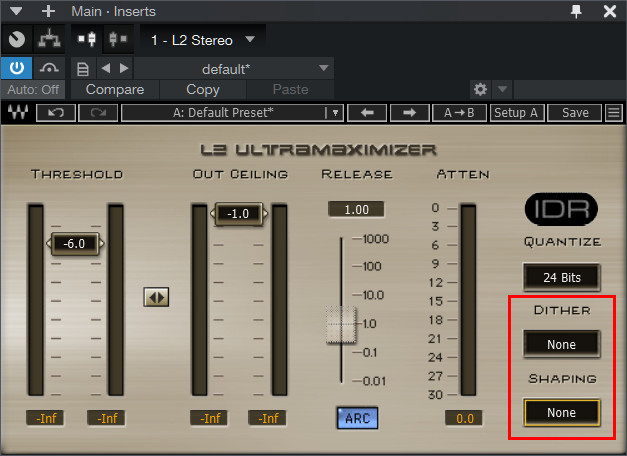Click the IDR logo
The height and width of the screenshot is (456, 627).
561,209
